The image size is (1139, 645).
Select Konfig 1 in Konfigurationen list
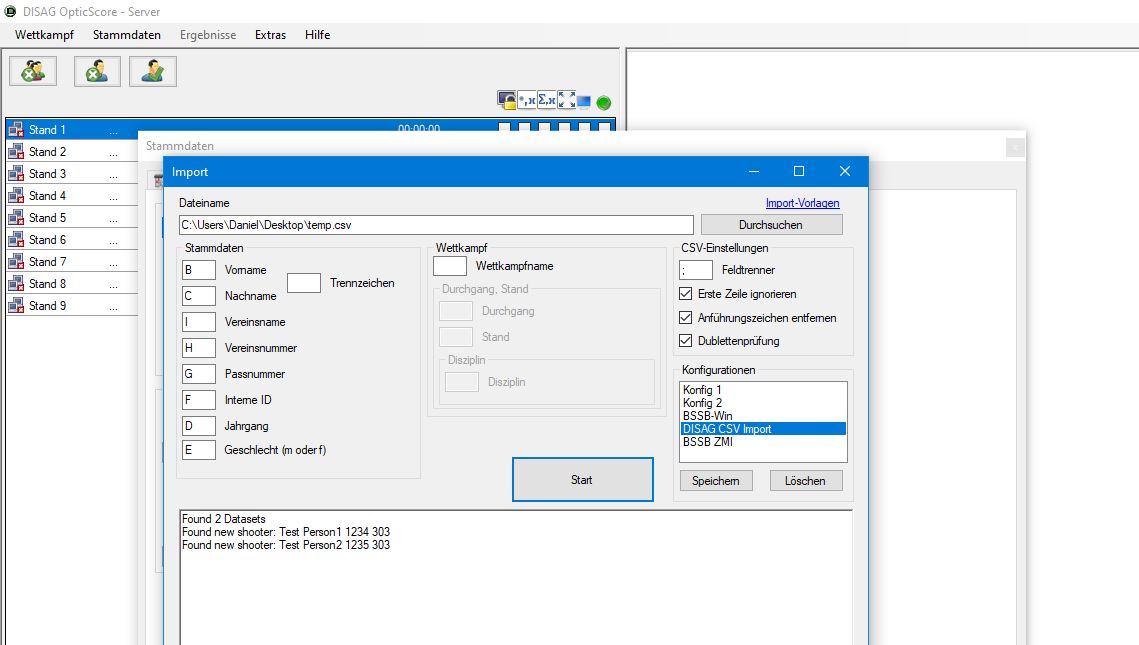[x=702, y=390]
